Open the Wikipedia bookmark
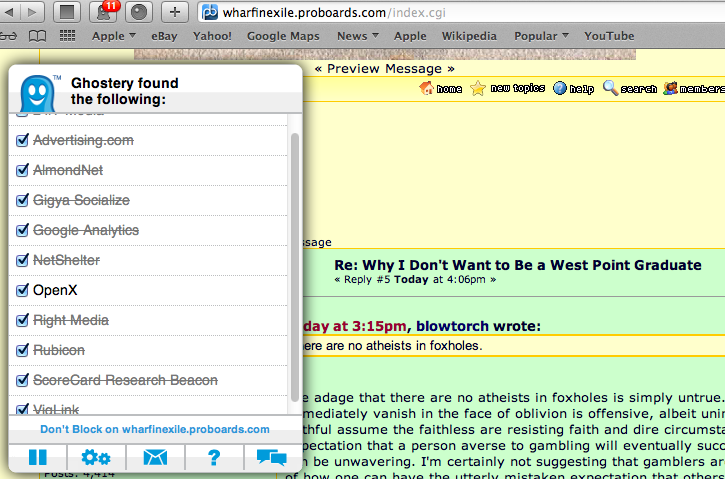 tap(469, 36)
